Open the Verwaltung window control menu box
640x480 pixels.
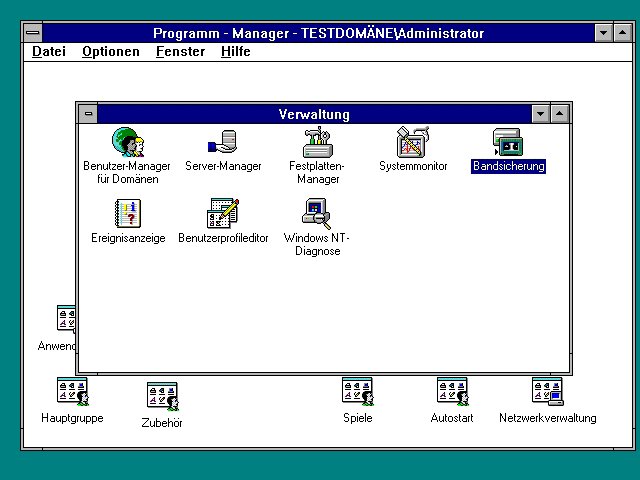click(x=88, y=114)
